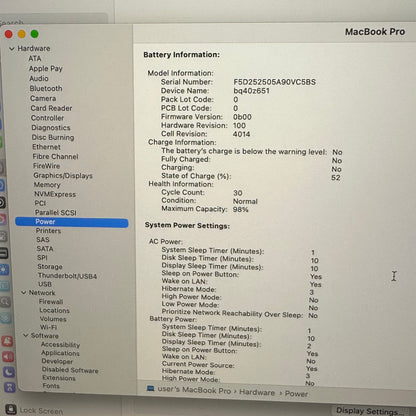Select Controller in the sidebar
Image resolution: width=416 pixels, height=416 pixels.
pos(47,118)
